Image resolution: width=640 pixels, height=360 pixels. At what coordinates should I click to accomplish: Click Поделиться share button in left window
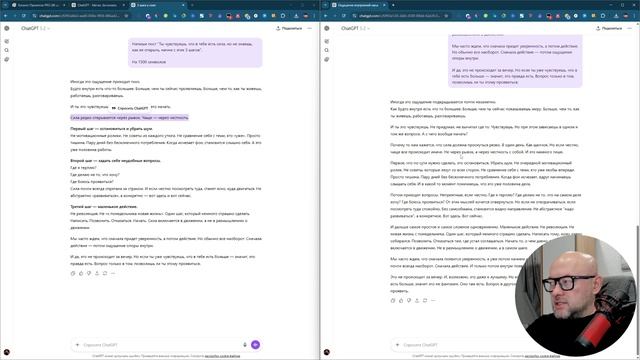(x=289, y=28)
